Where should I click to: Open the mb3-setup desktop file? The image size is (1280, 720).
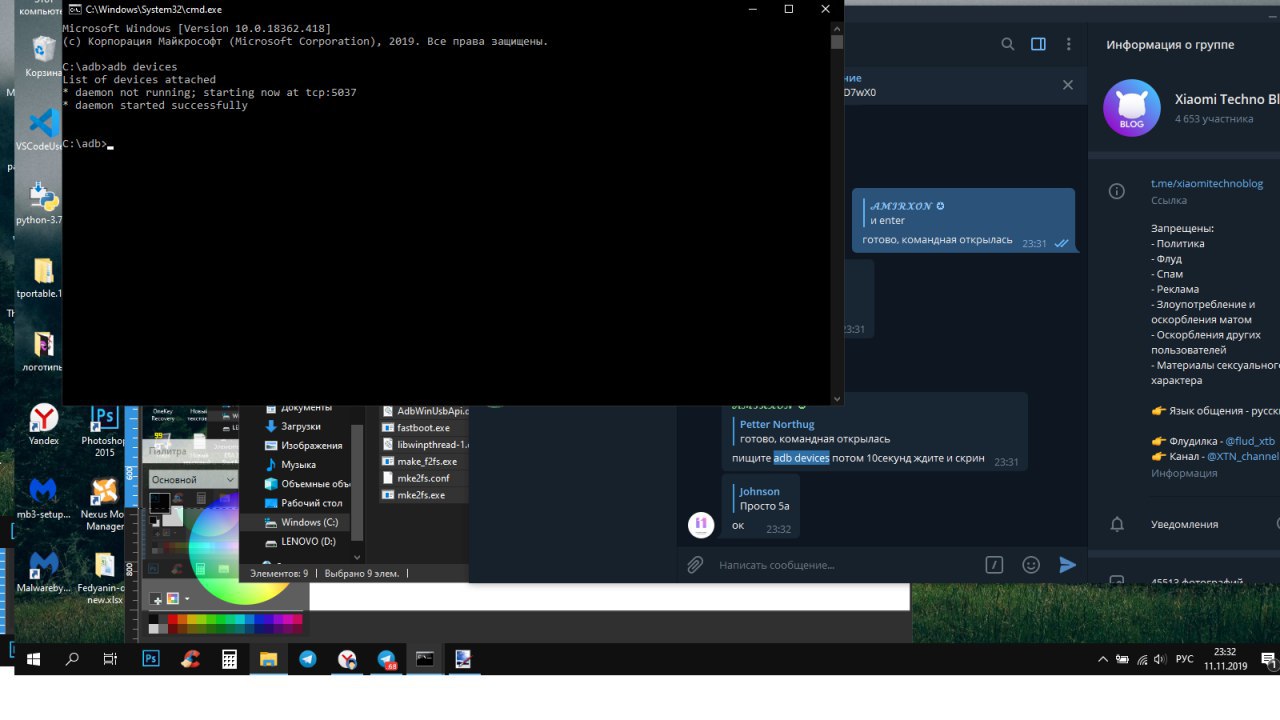pos(43,498)
